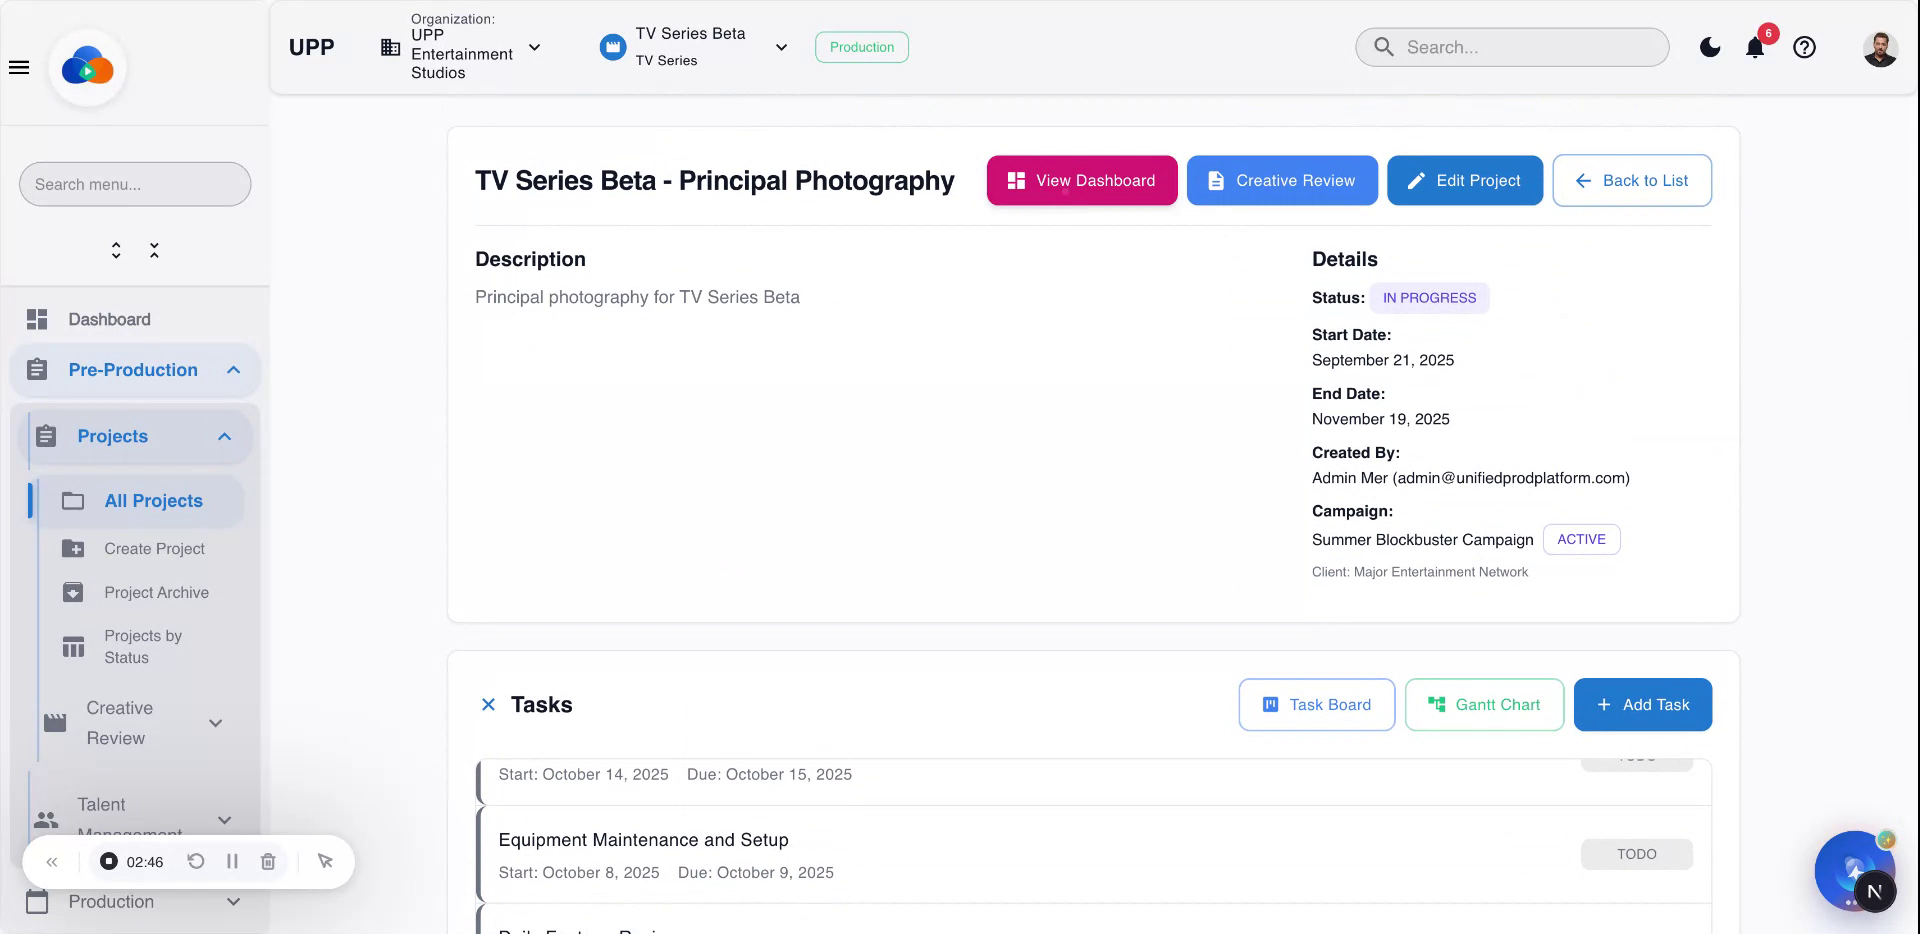This screenshot has height=934, width=1920.
Task: Click the Add Task button
Action: 1642,704
